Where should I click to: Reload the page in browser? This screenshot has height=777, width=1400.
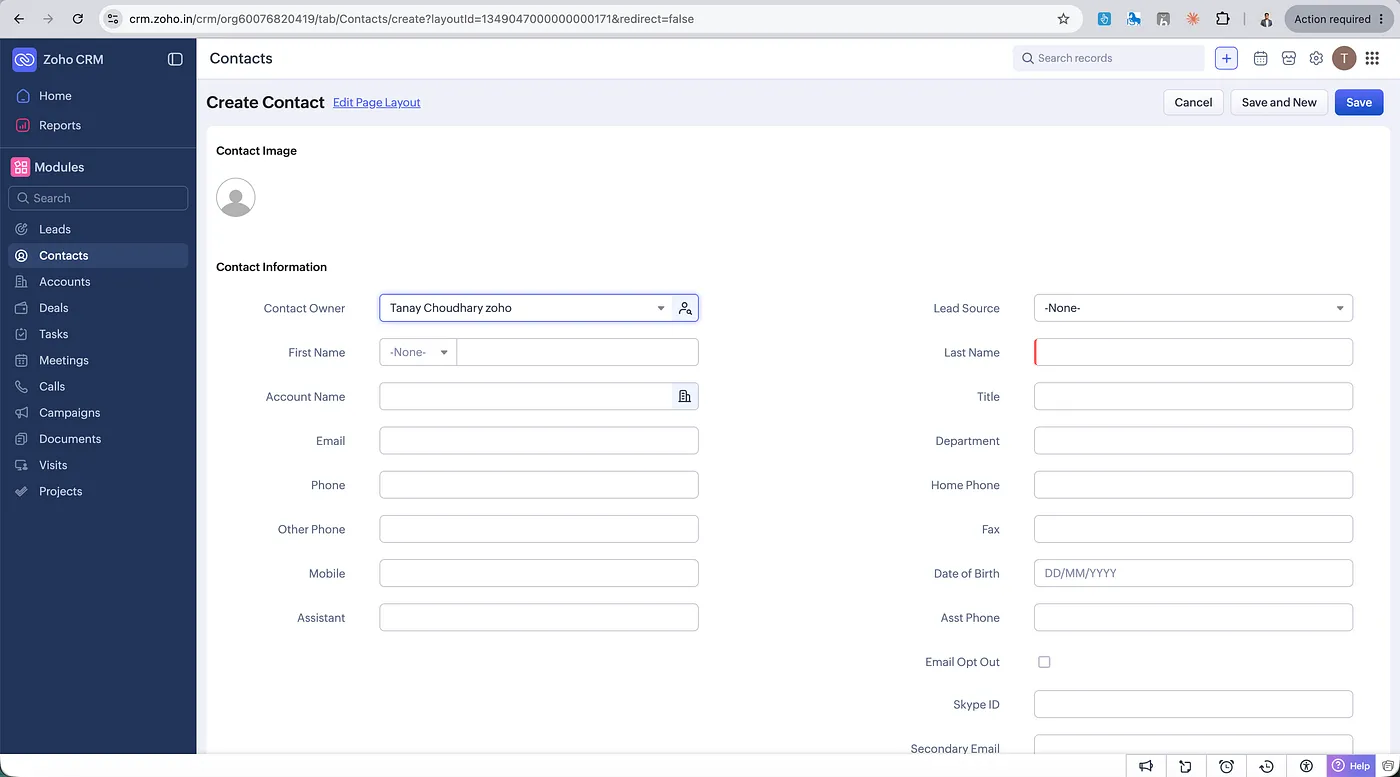(x=78, y=19)
